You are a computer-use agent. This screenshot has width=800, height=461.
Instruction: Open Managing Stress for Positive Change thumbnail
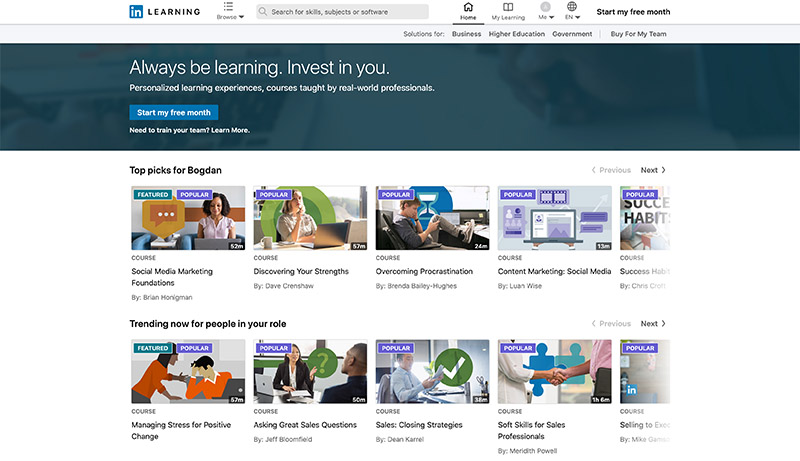point(188,371)
